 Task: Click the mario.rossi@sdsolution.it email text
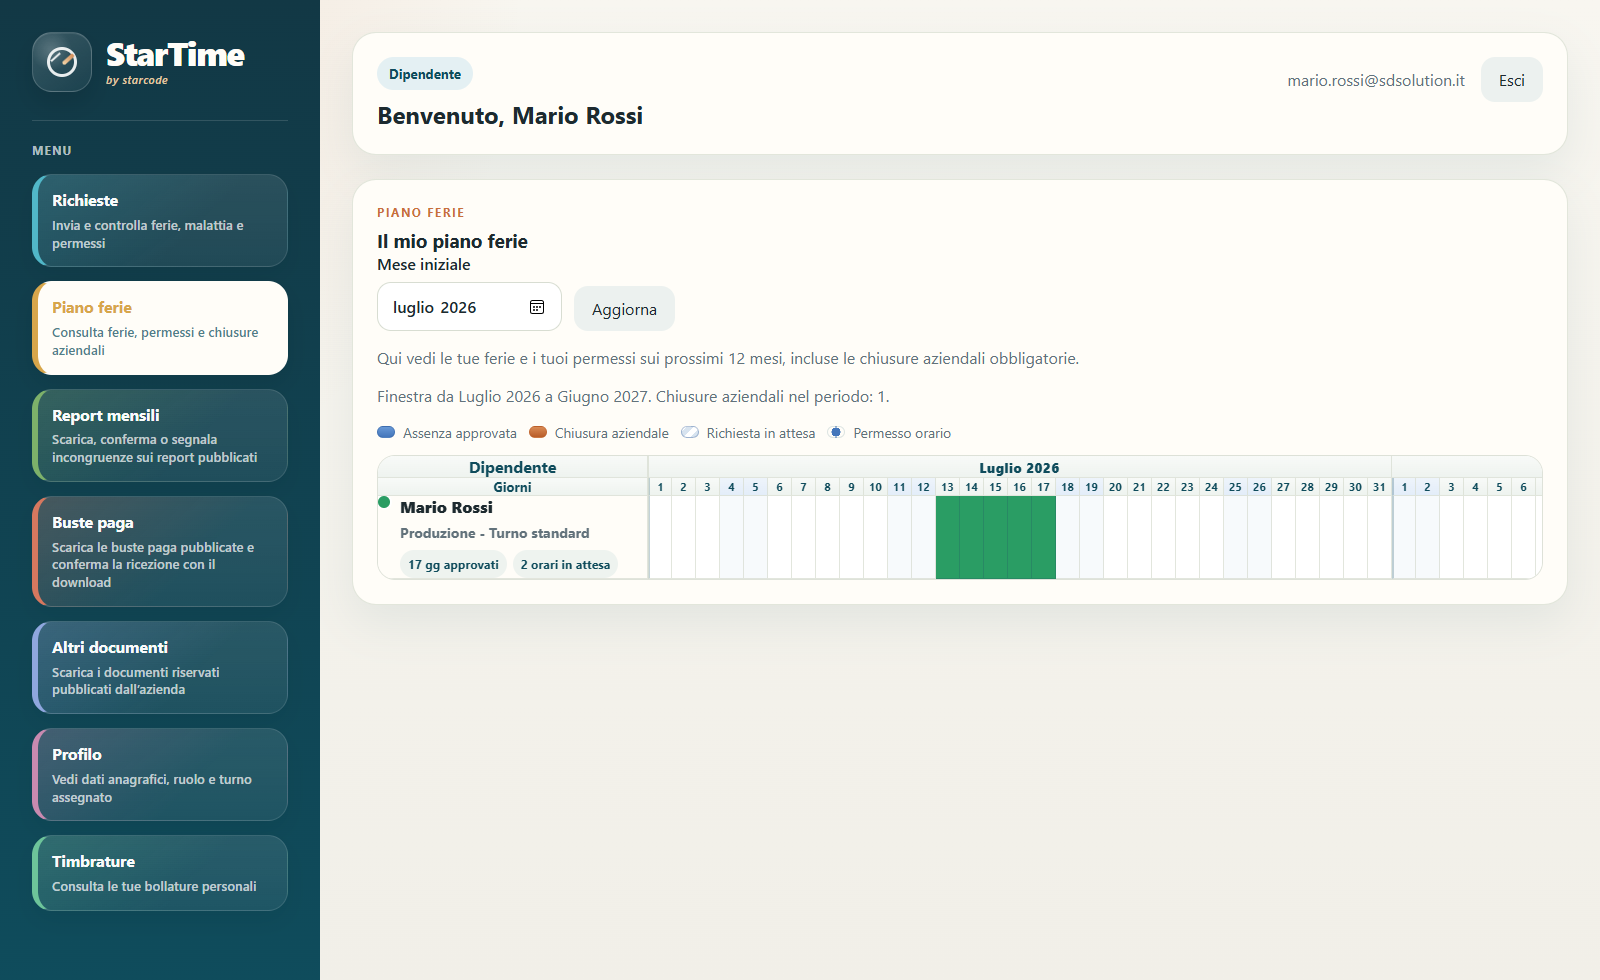tap(1376, 80)
